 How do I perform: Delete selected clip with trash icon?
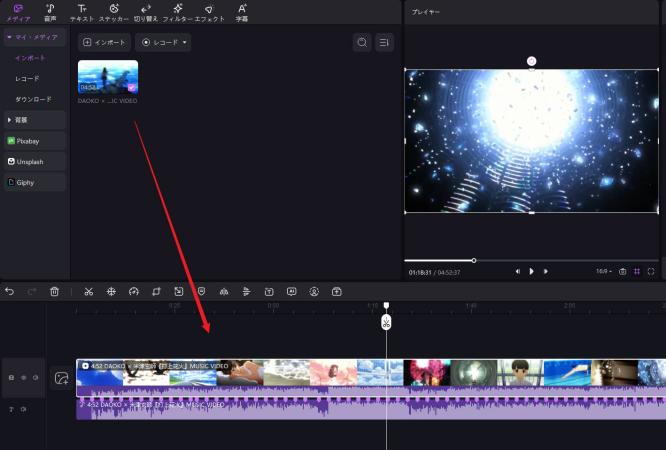point(54,291)
